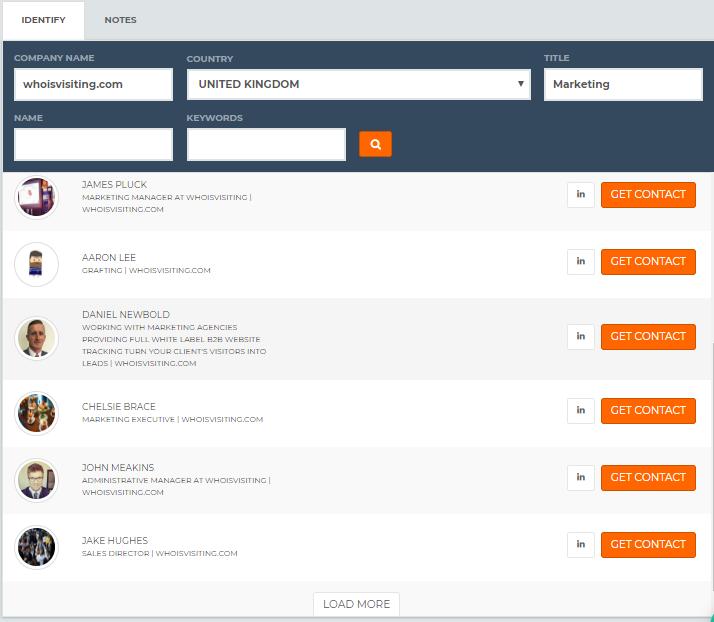Select the name James Pluck
Viewport: 714px width, 622px height.
click(114, 184)
